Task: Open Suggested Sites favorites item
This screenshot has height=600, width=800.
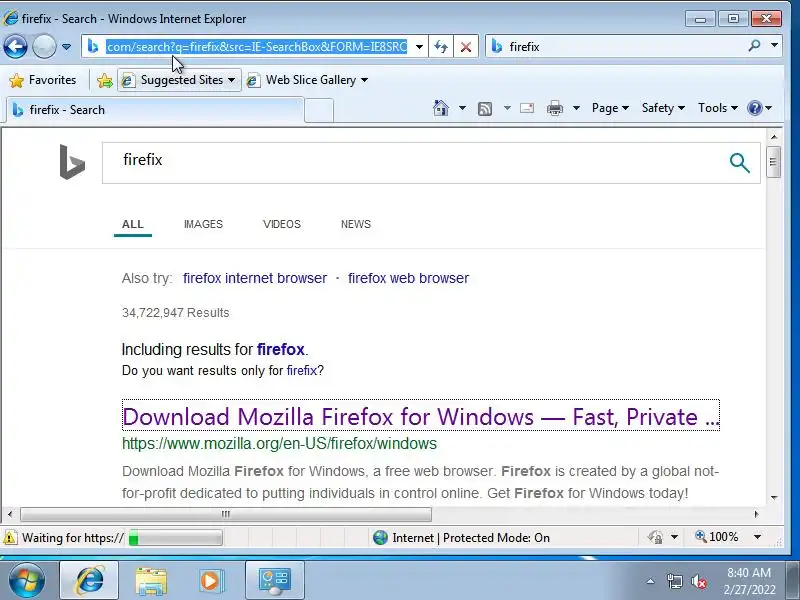Action: coord(179,80)
